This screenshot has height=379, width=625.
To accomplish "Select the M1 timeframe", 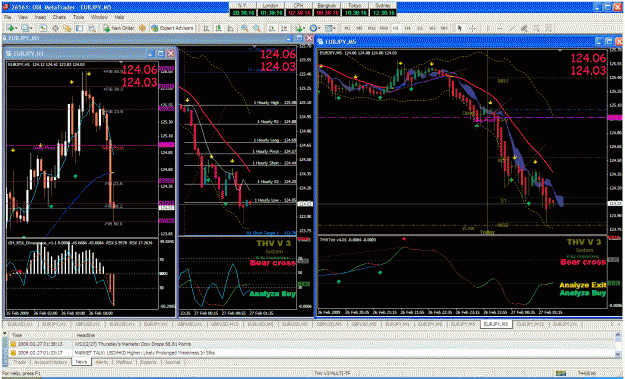I will click(x=348, y=28).
